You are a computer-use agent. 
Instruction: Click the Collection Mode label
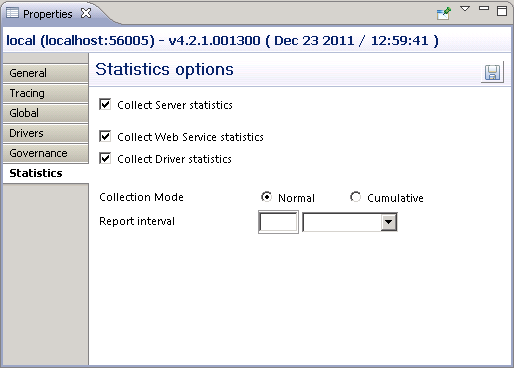coord(141,197)
